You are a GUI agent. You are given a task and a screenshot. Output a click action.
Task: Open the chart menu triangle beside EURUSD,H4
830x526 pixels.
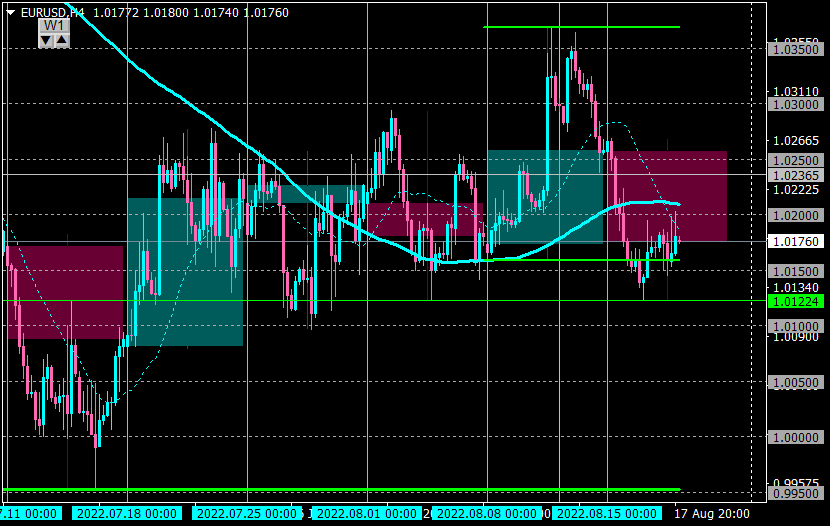(11, 13)
